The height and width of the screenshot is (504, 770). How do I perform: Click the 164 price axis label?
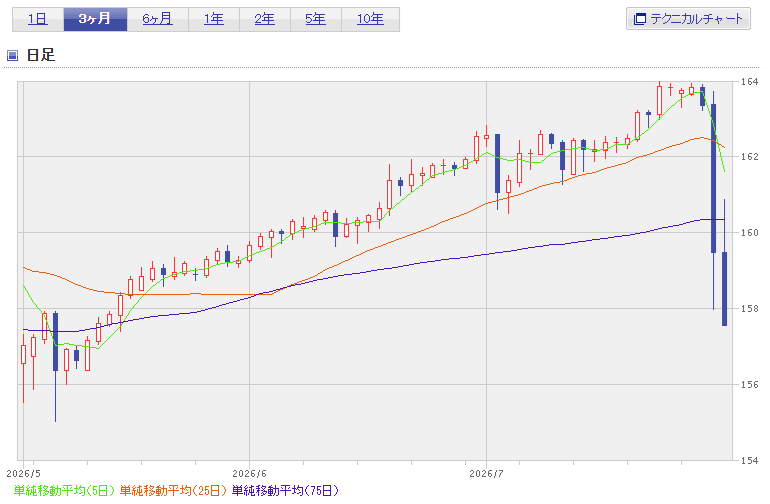click(749, 82)
